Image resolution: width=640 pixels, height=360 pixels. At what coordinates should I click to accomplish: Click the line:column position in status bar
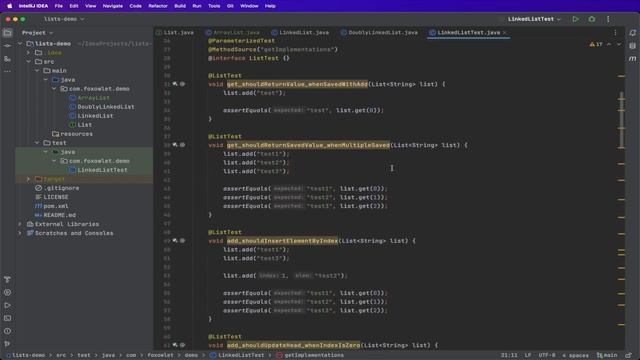509,356
